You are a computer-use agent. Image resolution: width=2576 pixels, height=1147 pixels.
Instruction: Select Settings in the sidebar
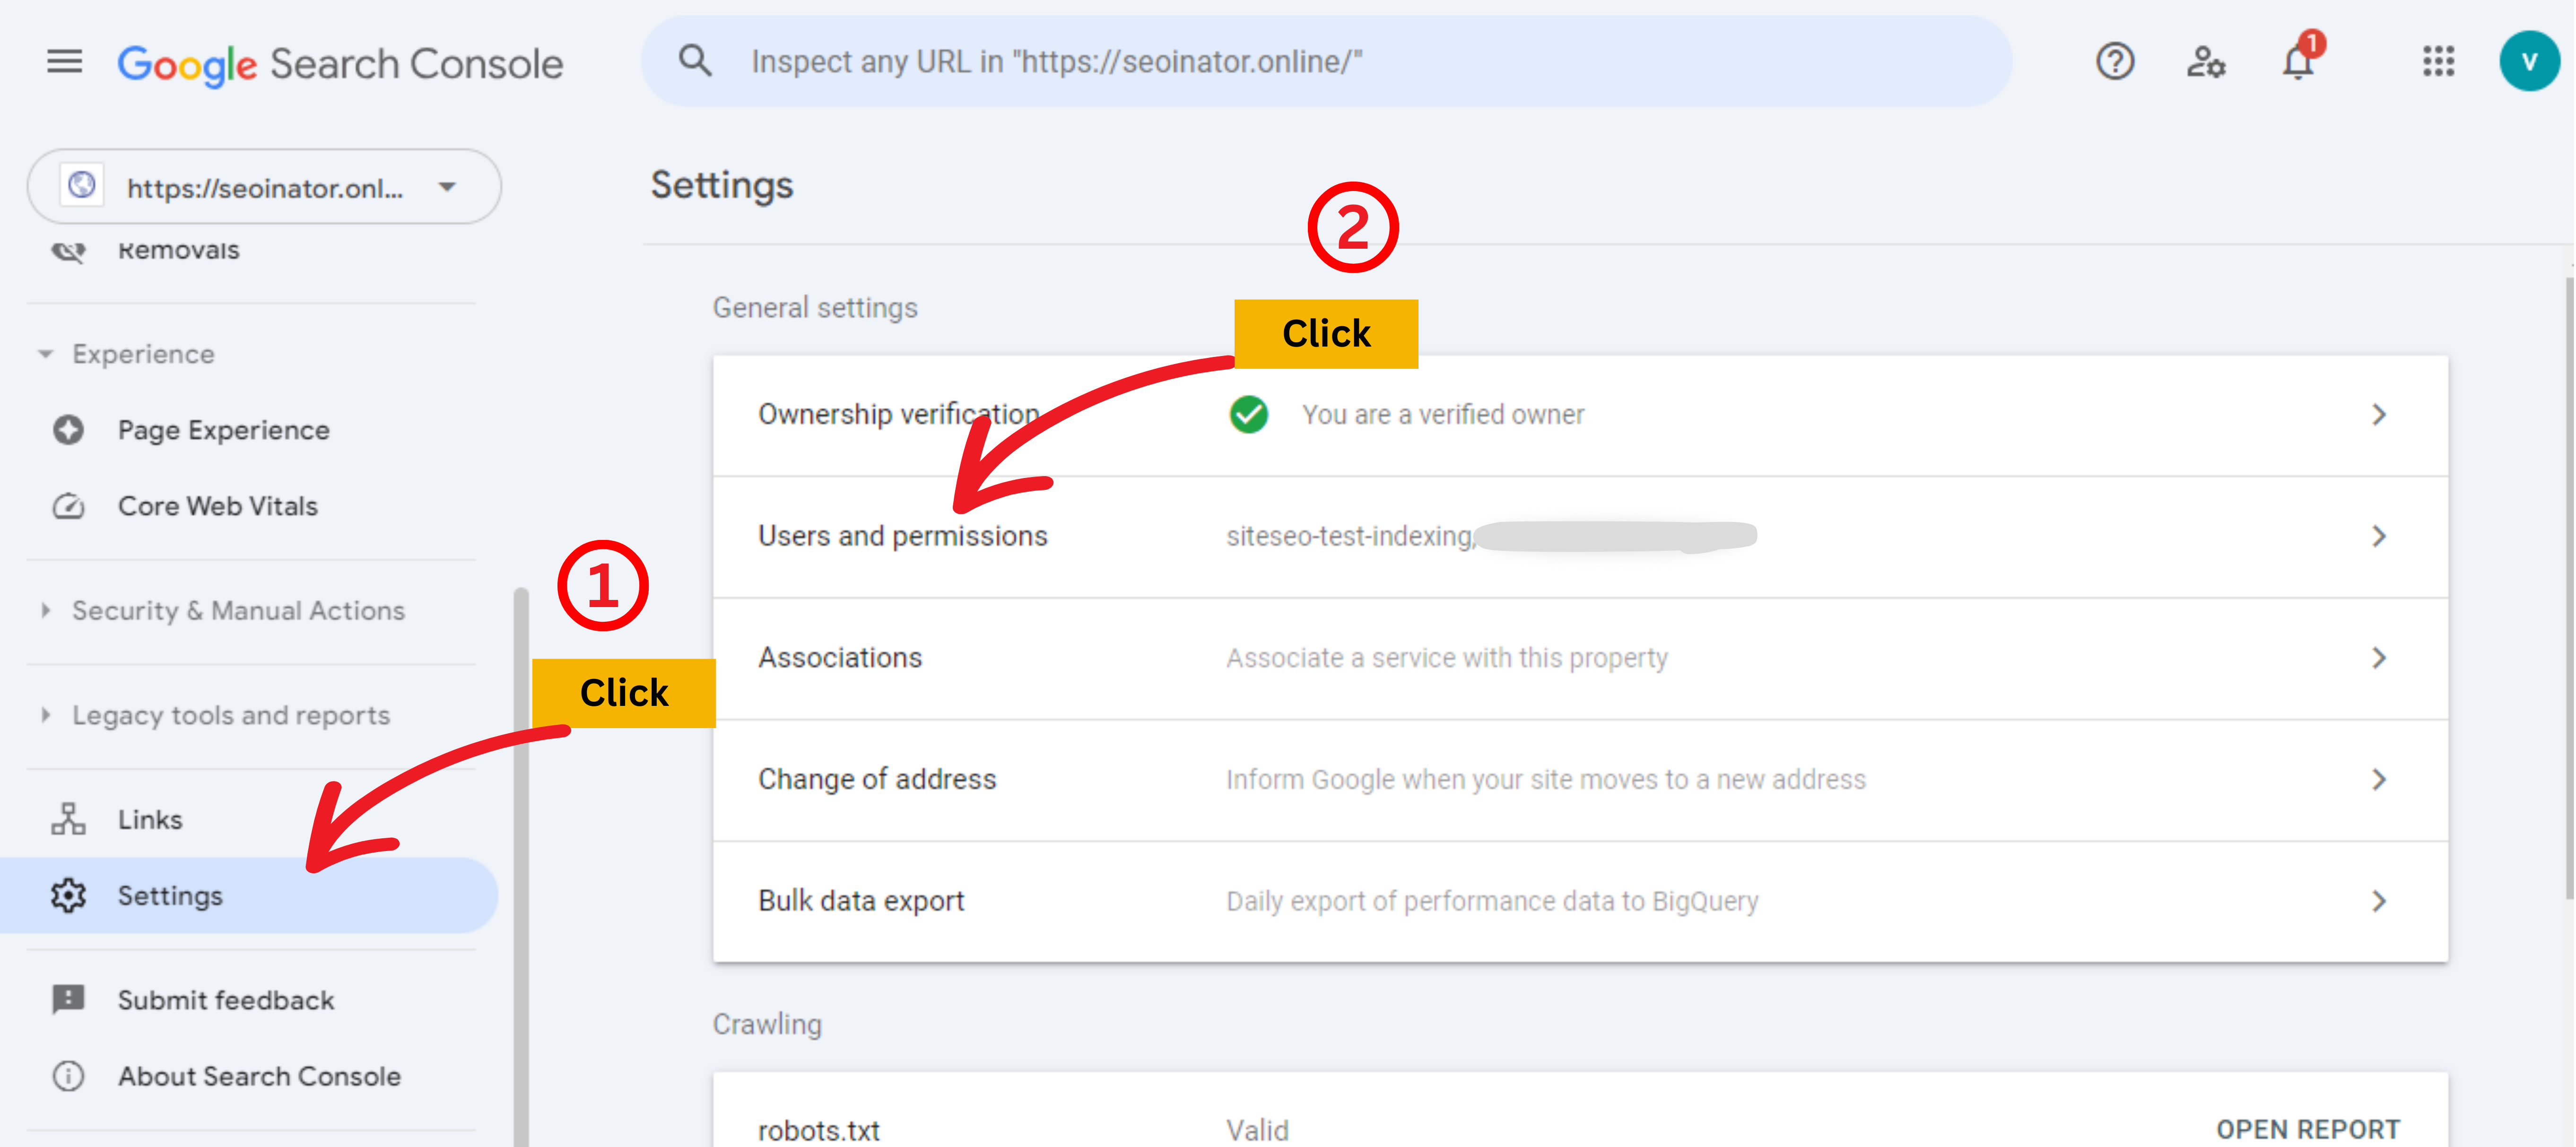coord(249,895)
